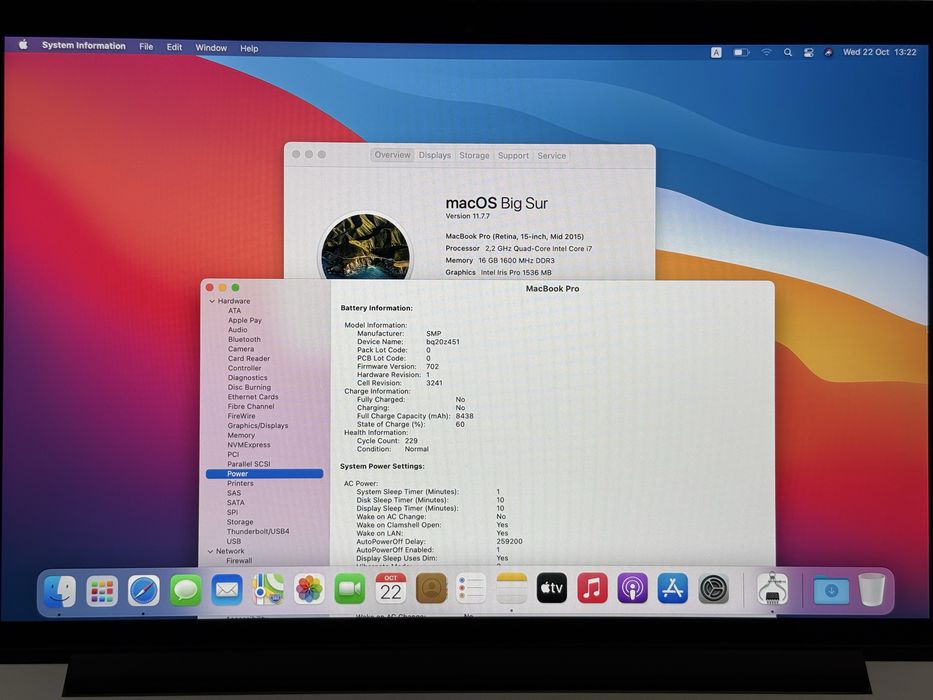Open Music app in the Dock
This screenshot has height=700, width=933.
point(592,588)
